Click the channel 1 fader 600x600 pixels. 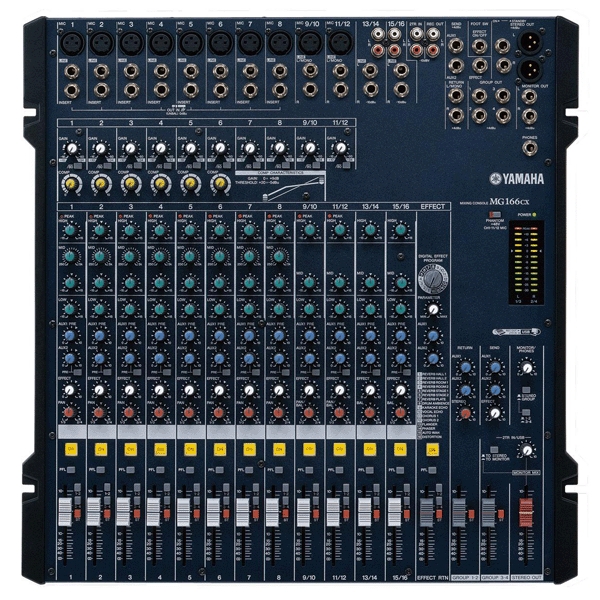[65, 512]
